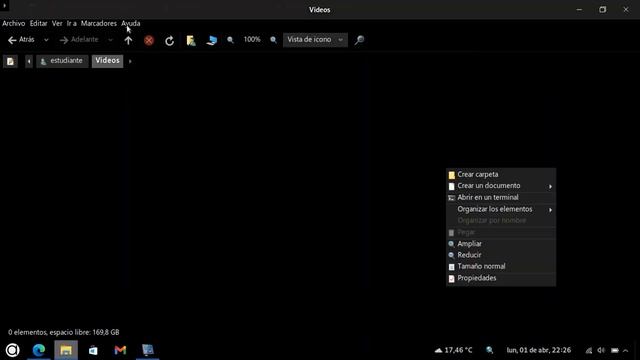The width and height of the screenshot is (640, 360).
Task: Zoom out using the toolbar magnifier
Action: click(230, 40)
